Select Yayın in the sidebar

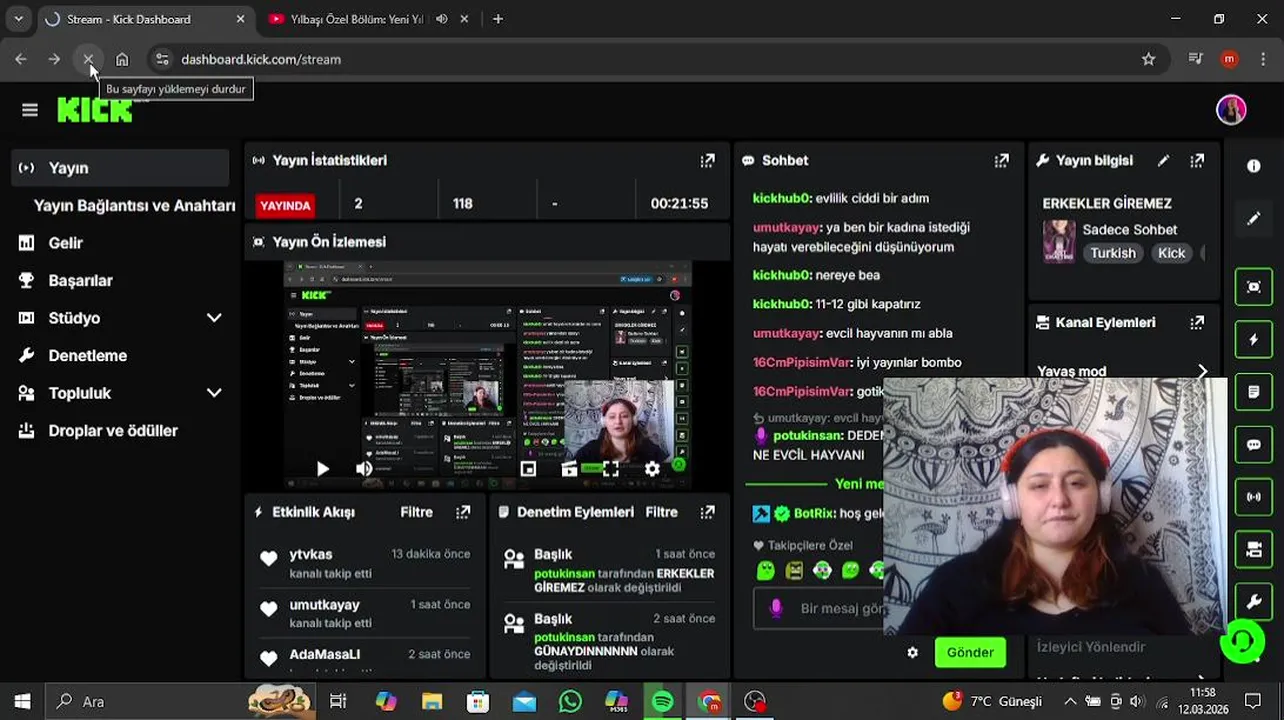coord(121,168)
